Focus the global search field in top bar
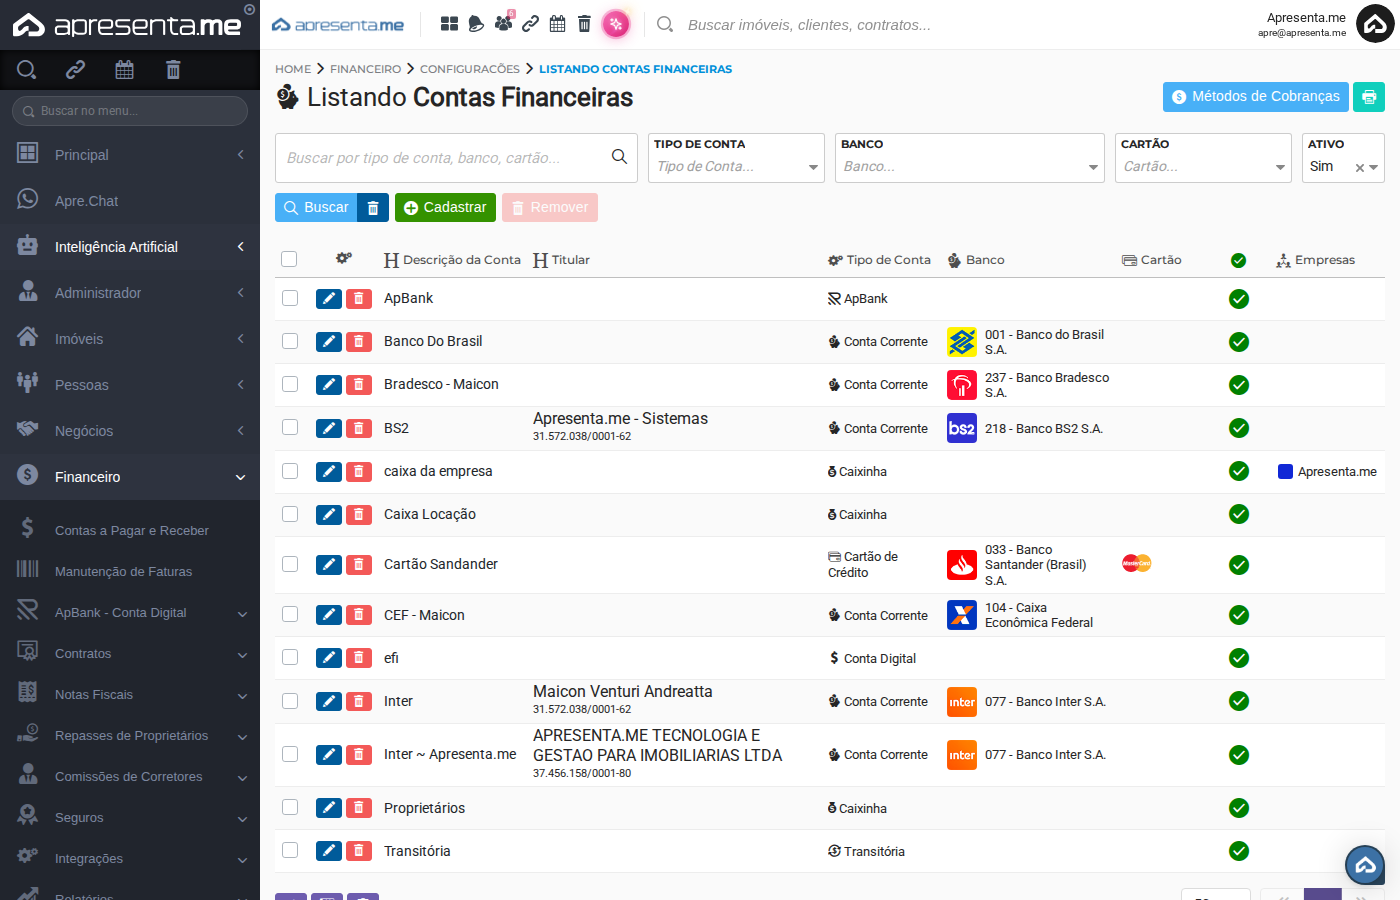This screenshot has height=900, width=1400. pyautogui.click(x=810, y=24)
